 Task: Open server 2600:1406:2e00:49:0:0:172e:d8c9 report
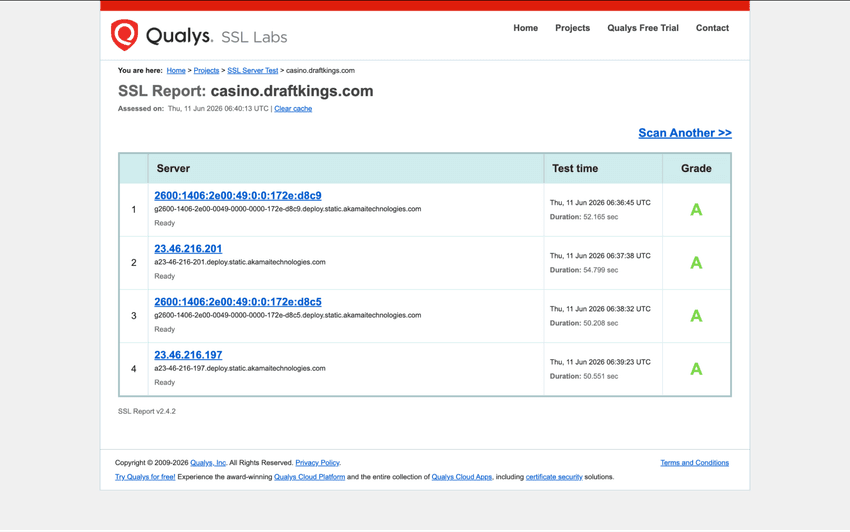[237, 195]
